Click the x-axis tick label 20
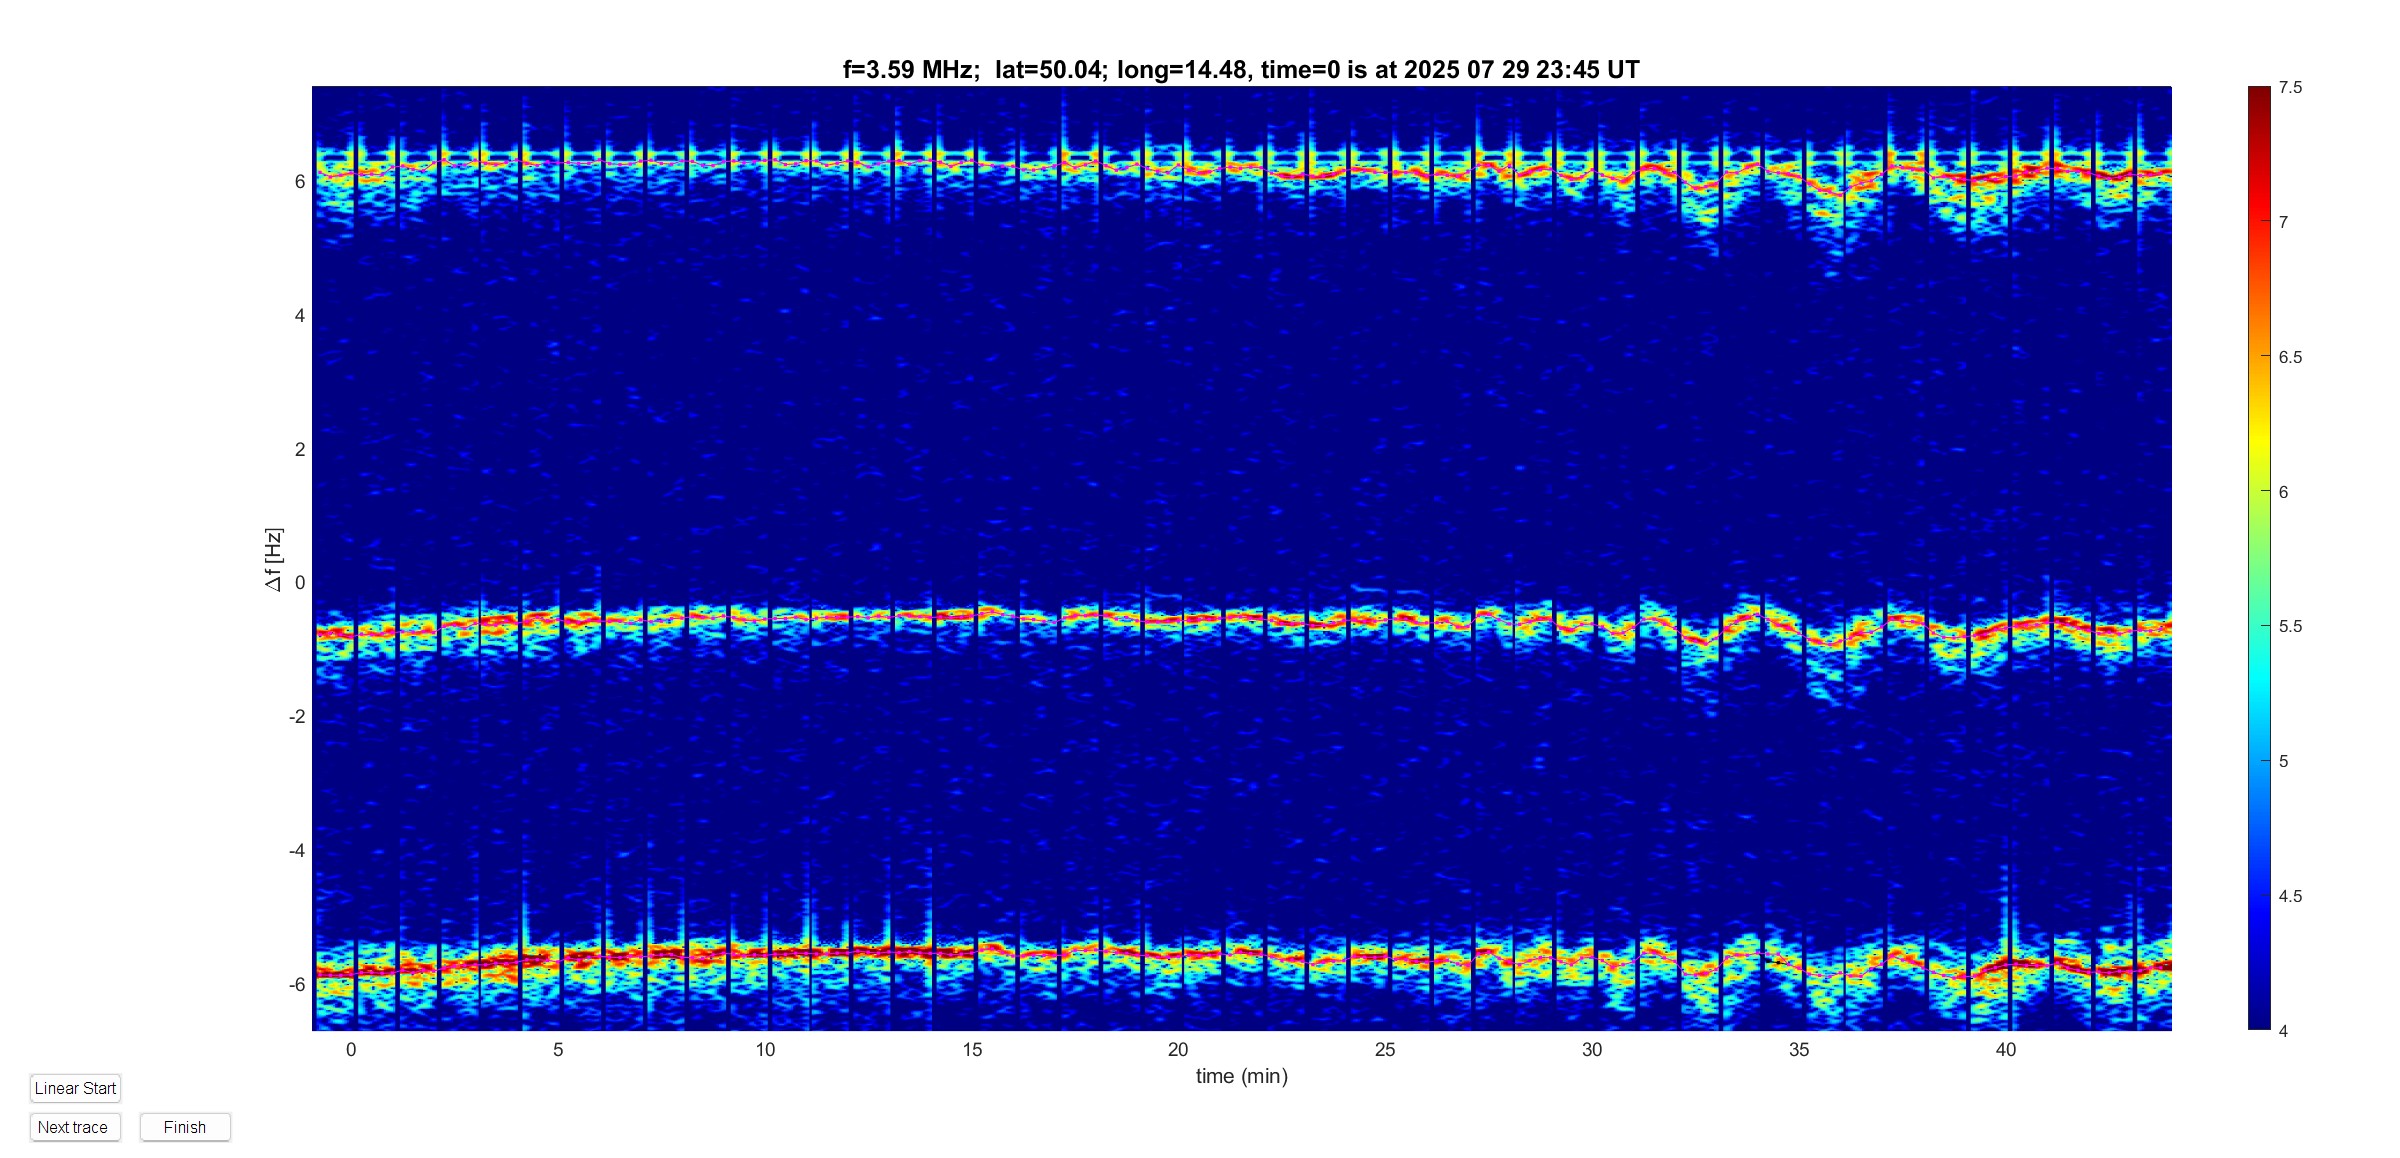The width and height of the screenshot is (2400, 1158). 1178,1049
